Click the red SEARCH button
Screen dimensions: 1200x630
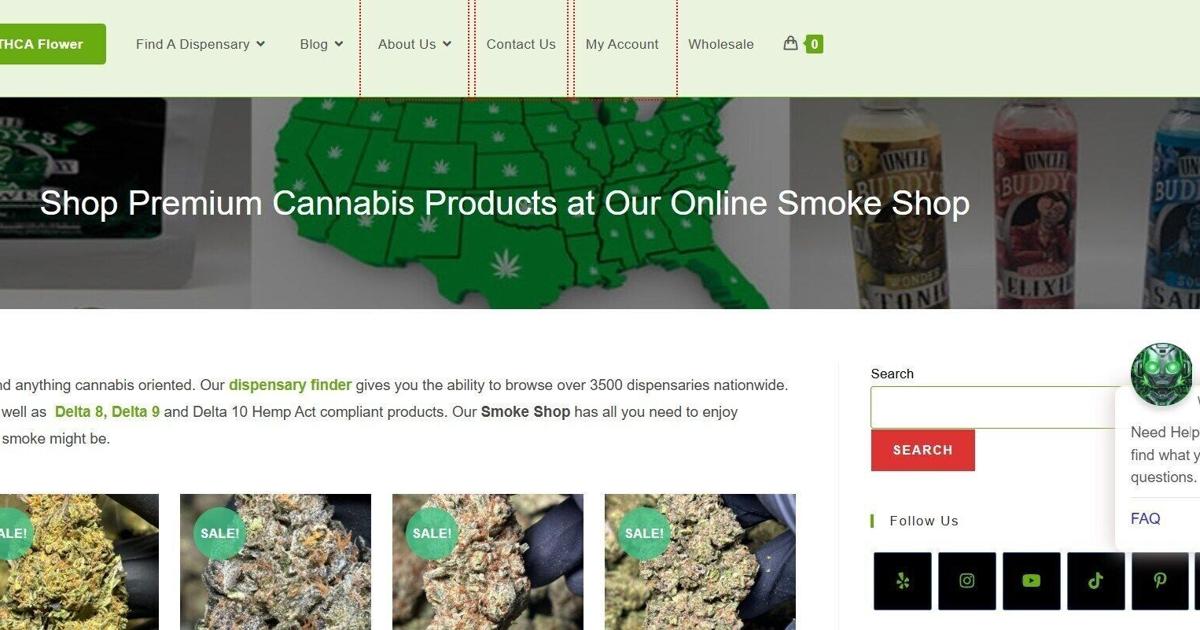click(923, 450)
